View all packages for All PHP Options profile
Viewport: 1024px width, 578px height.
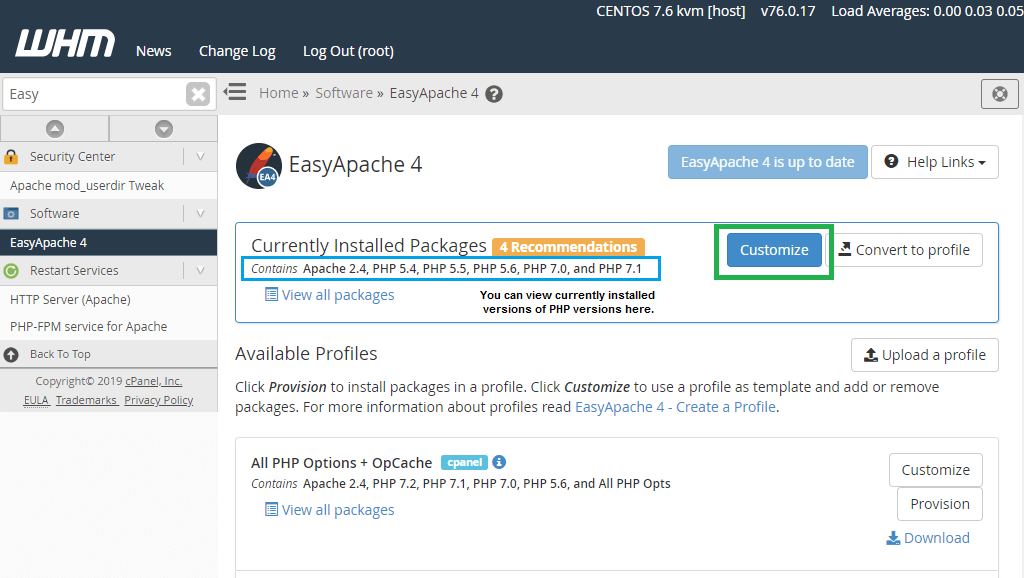[x=330, y=510]
